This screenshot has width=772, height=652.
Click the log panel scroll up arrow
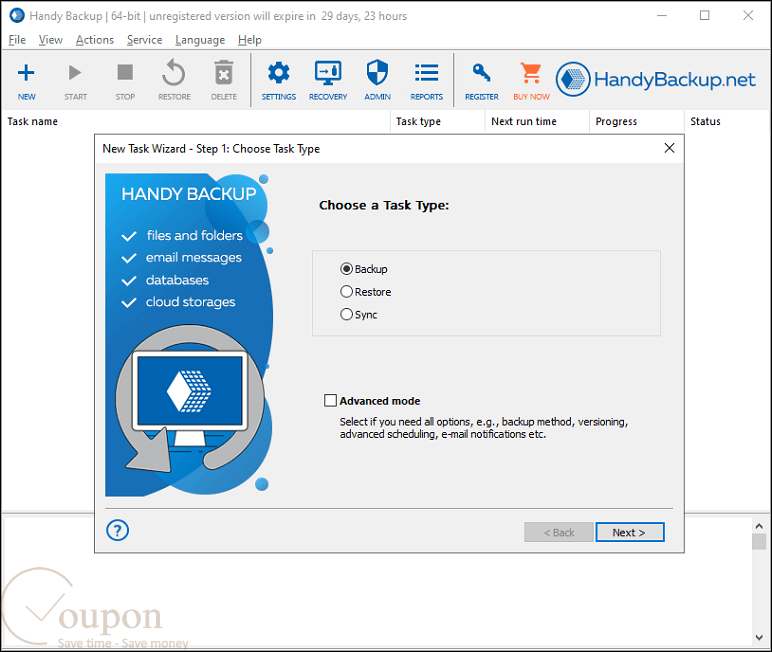[x=759, y=526]
